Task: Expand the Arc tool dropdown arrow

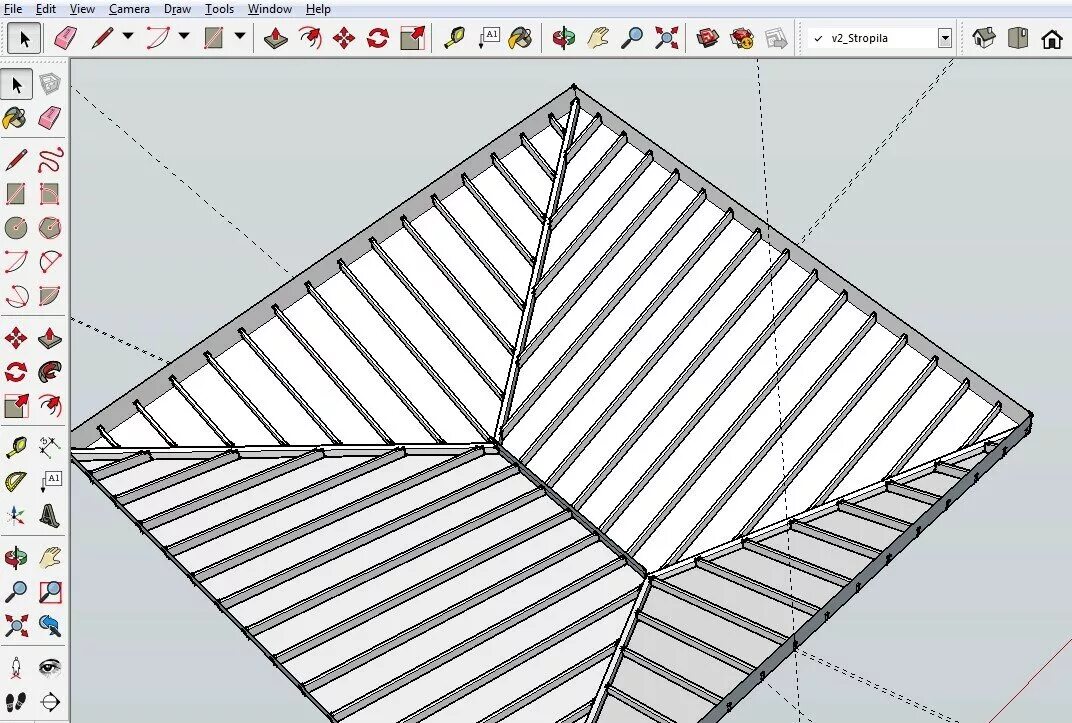Action: click(x=184, y=36)
